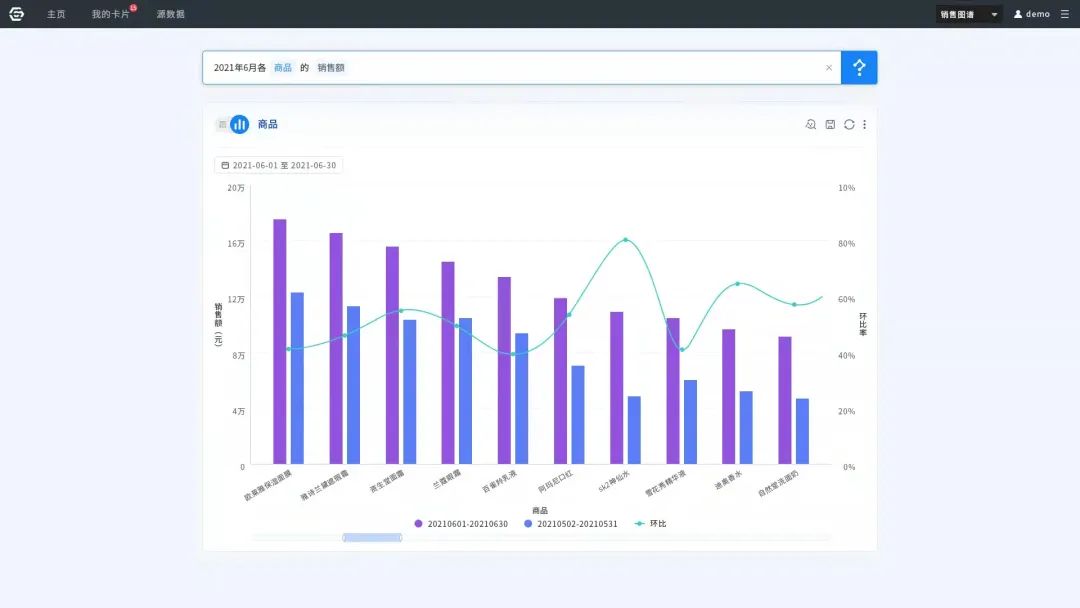
Task: Toggle the 20210502-20210531 legend series
Action: (570, 524)
